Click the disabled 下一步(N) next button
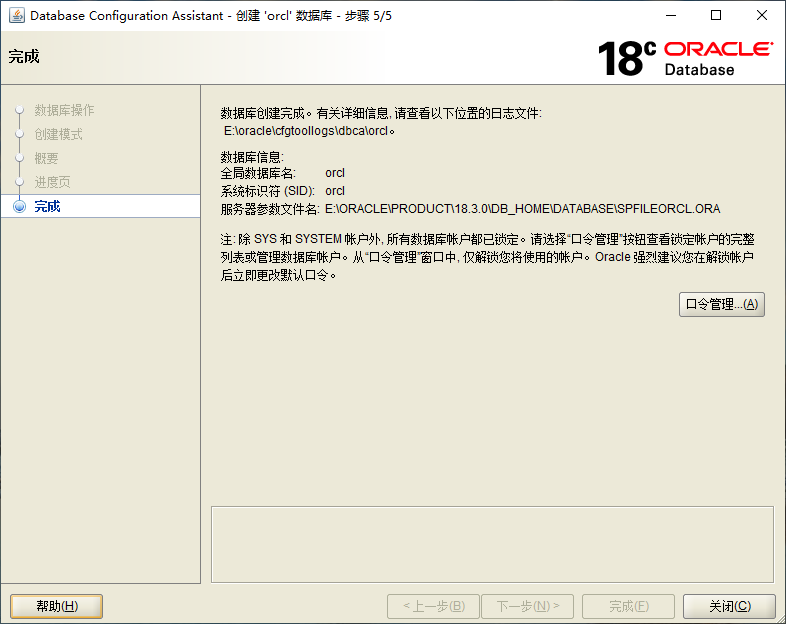Image resolution: width=786 pixels, height=624 pixels. (527, 606)
